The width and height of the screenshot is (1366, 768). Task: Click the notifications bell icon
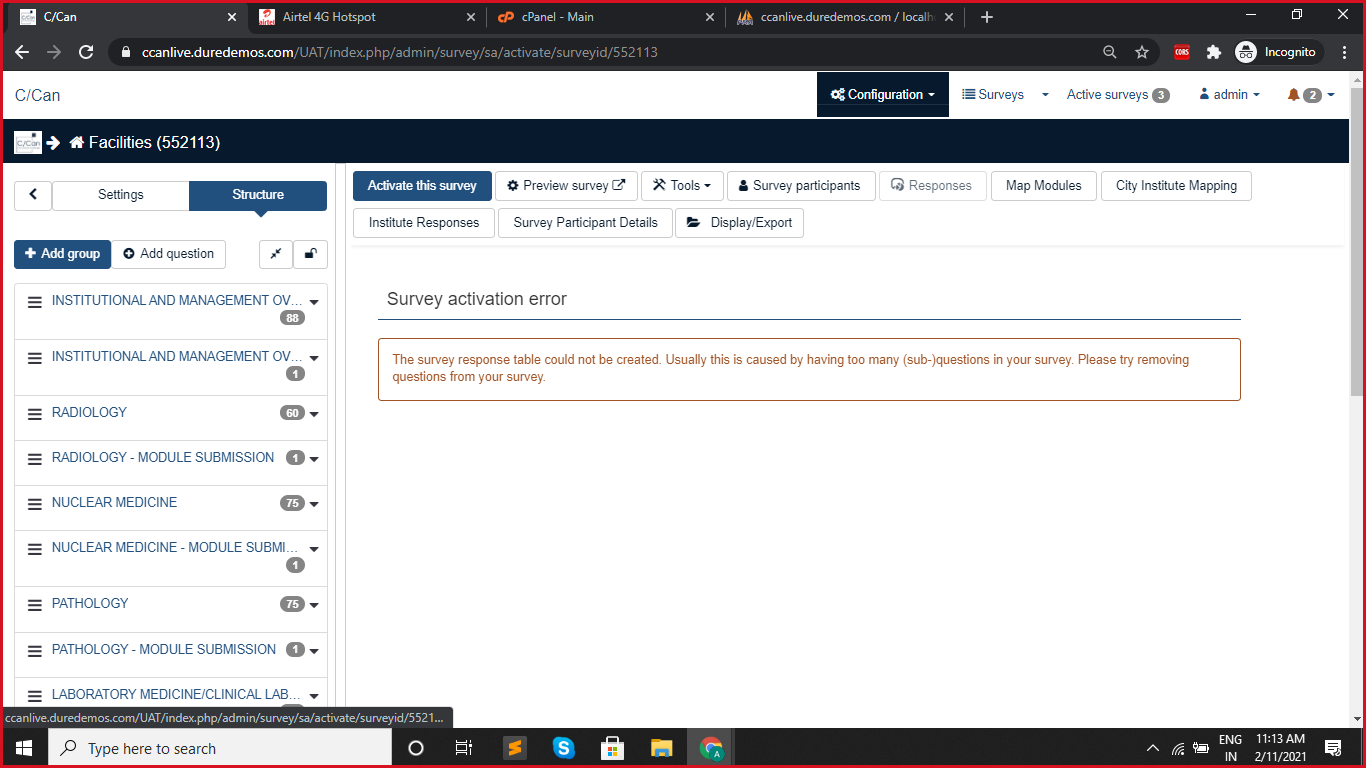coord(1293,95)
